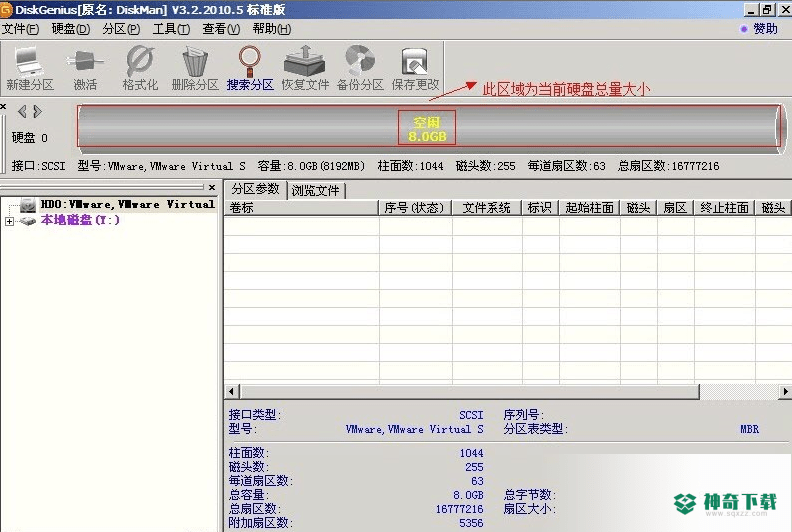The image size is (792, 532).
Task: Select the 空闲 8.0GB free space region
Action: pos(427,128)
